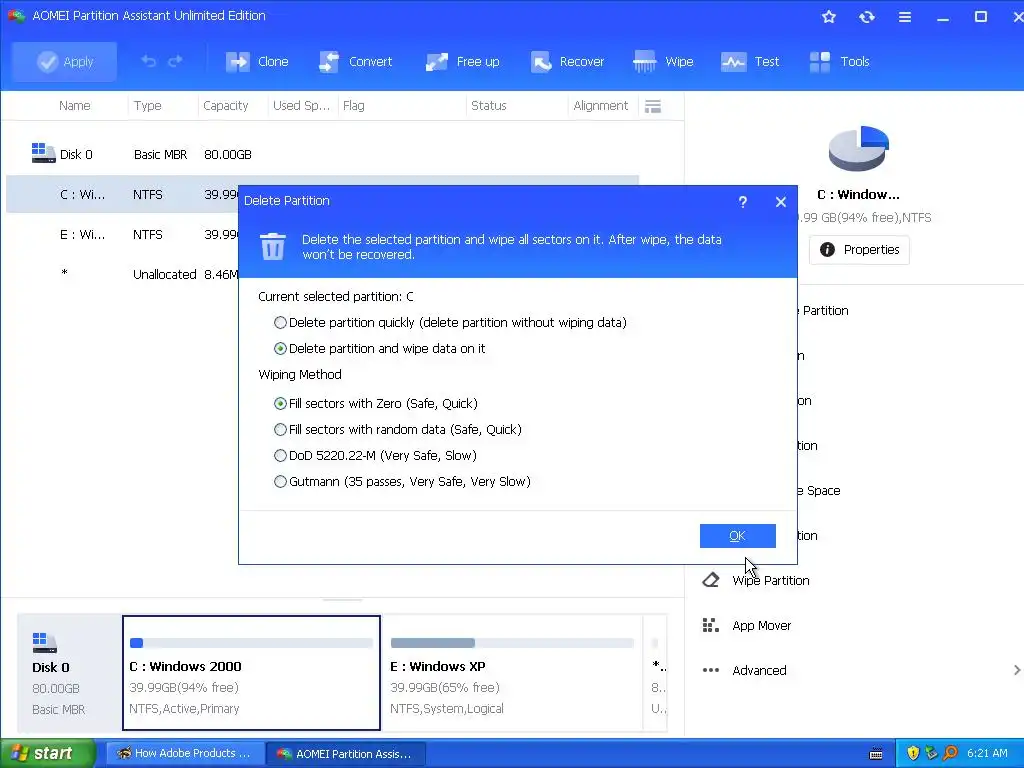Click the security shield tray icon

tap(912, 754)
